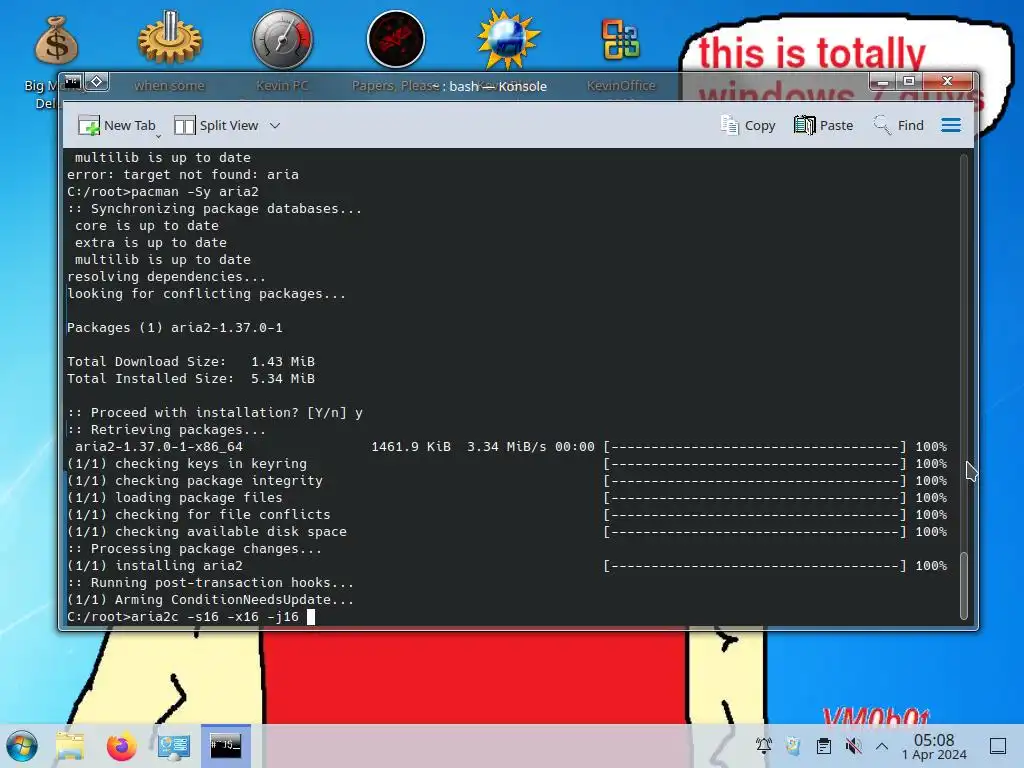Open the KevinOffice desktop icon
This screenshot has width=1024, height=768.
pyautogui.click(x=621, y=40)
